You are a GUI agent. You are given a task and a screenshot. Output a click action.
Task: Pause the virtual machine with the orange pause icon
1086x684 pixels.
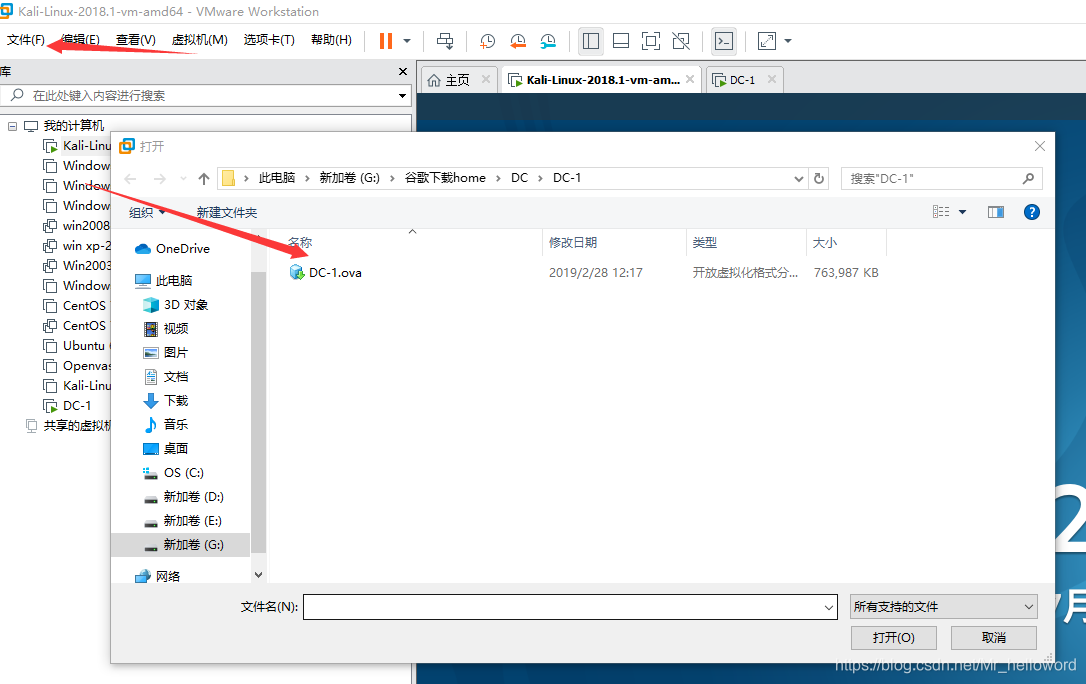[386, 41]
